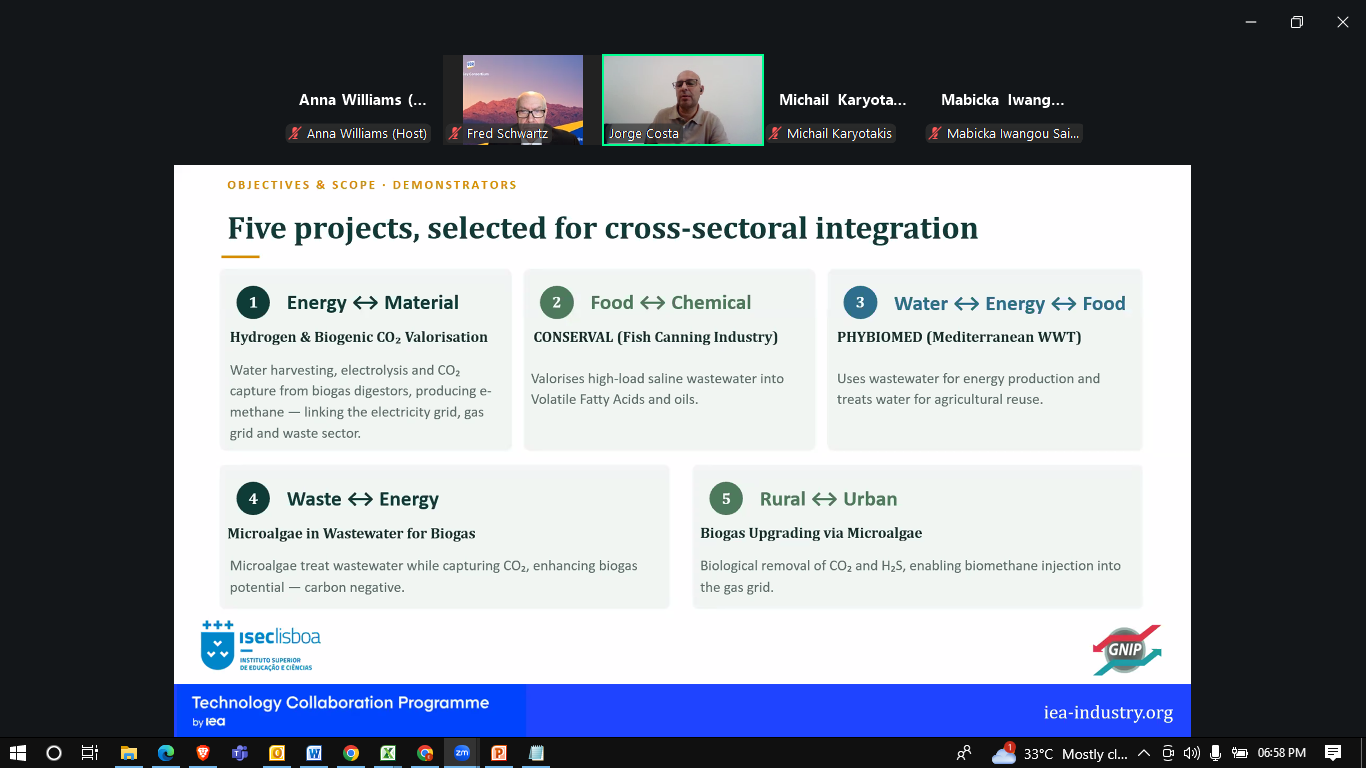The image size is (1366, 768).
Task: Open weather widget showing 33°C
Action: click(x=1060, y=753)
